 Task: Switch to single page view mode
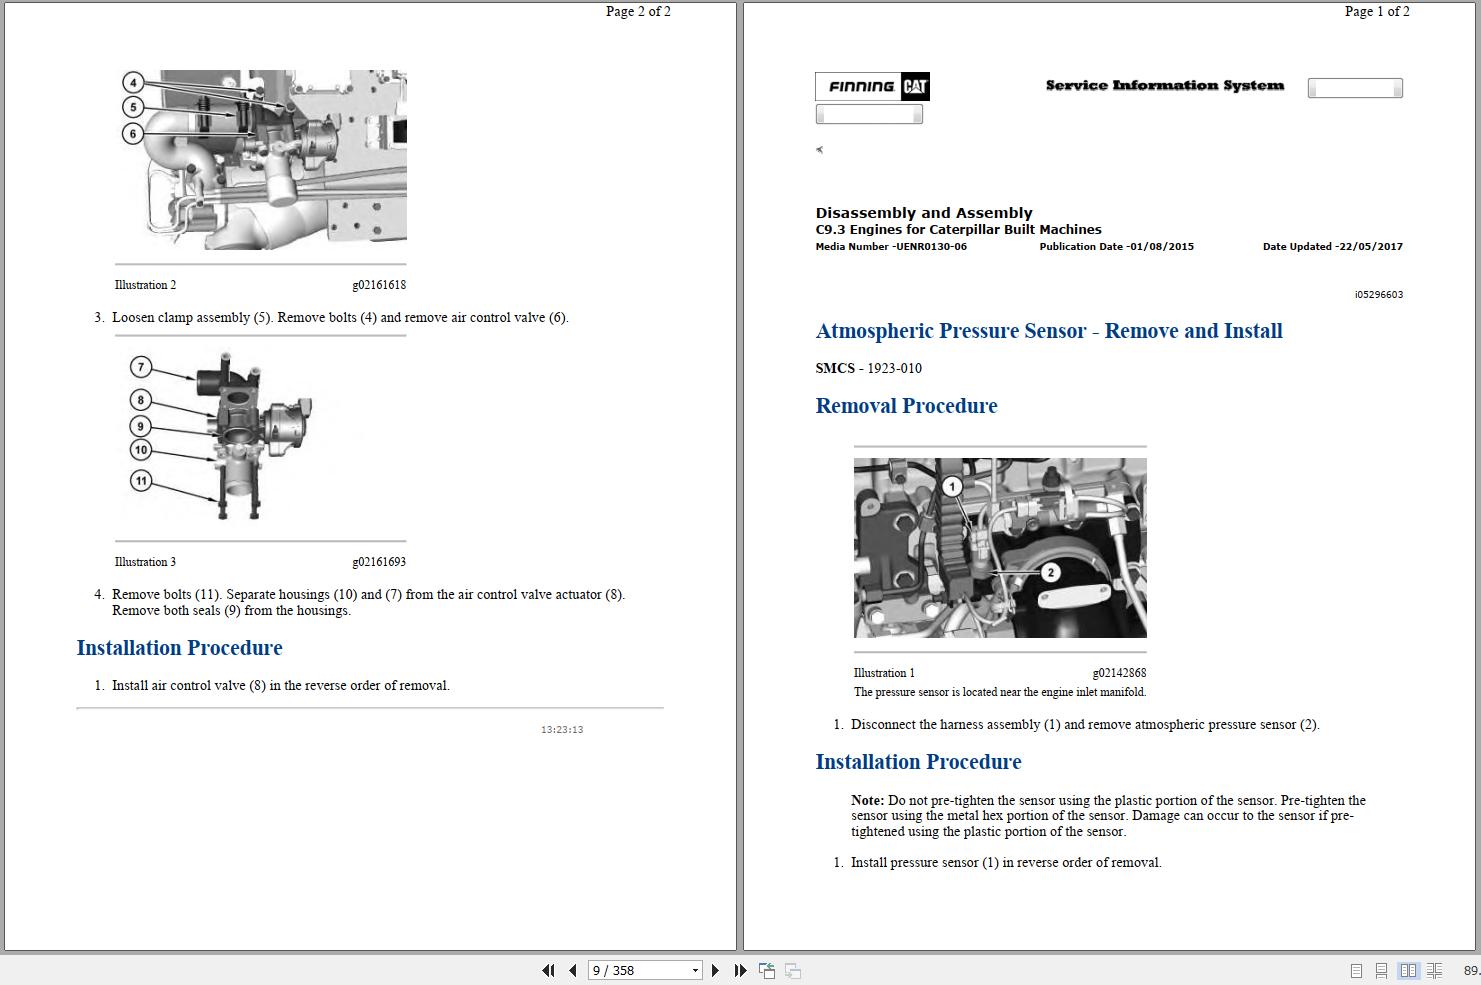click(1357, 970)
